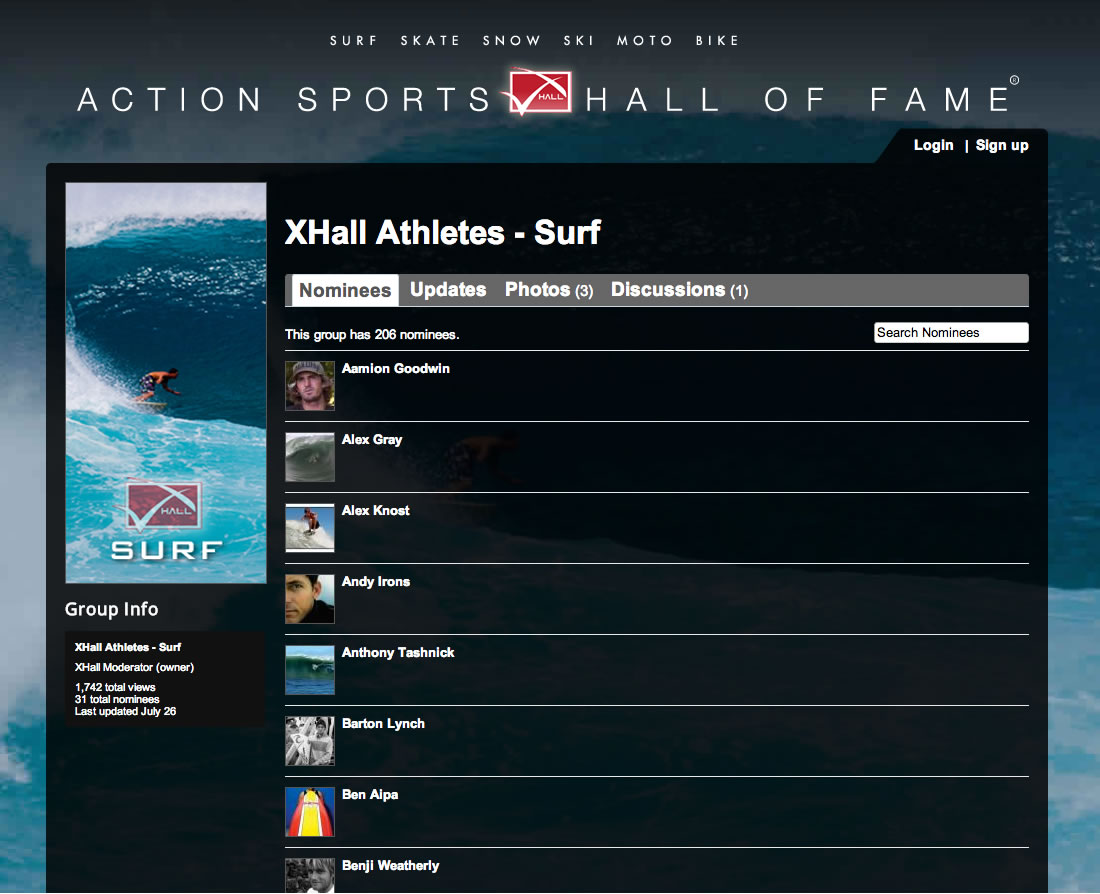Click the XHall Athletes - Surf page heading

443,232
